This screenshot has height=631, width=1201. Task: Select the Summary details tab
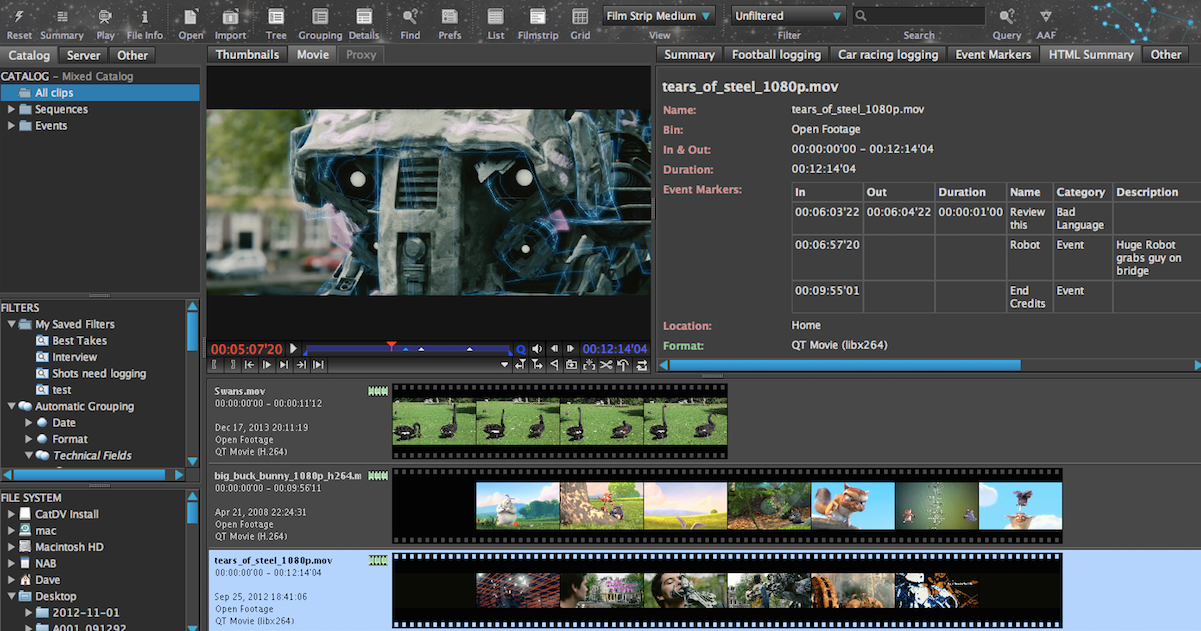689,55
